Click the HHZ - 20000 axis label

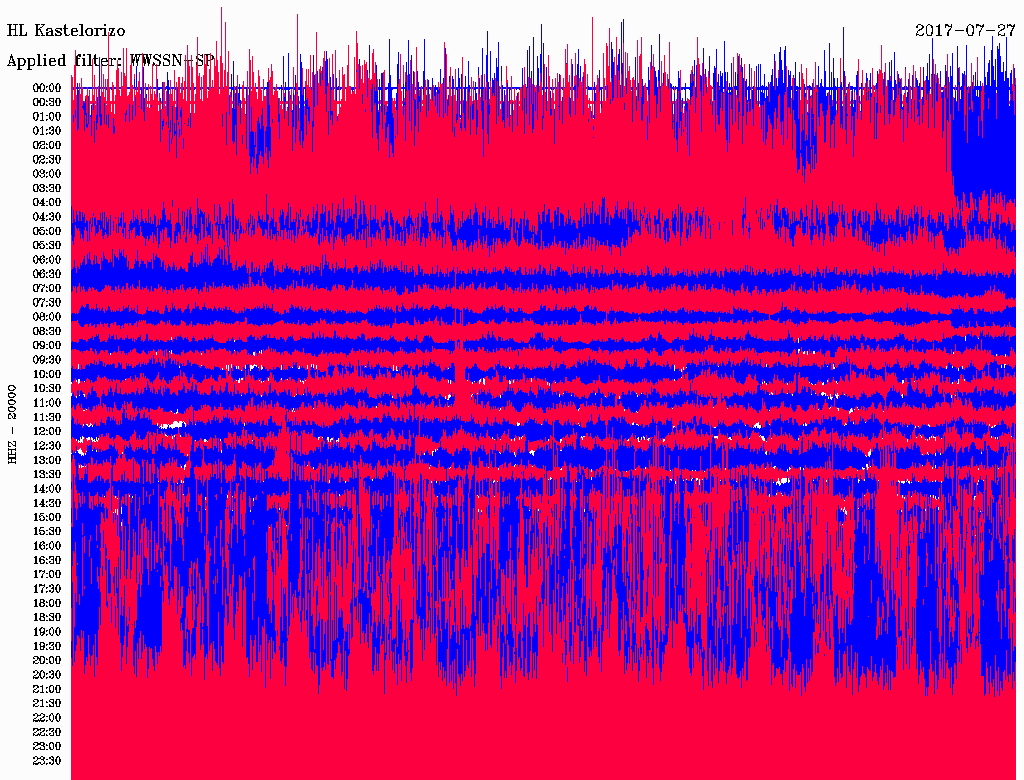pyautogui.click(x=13, y=423)
